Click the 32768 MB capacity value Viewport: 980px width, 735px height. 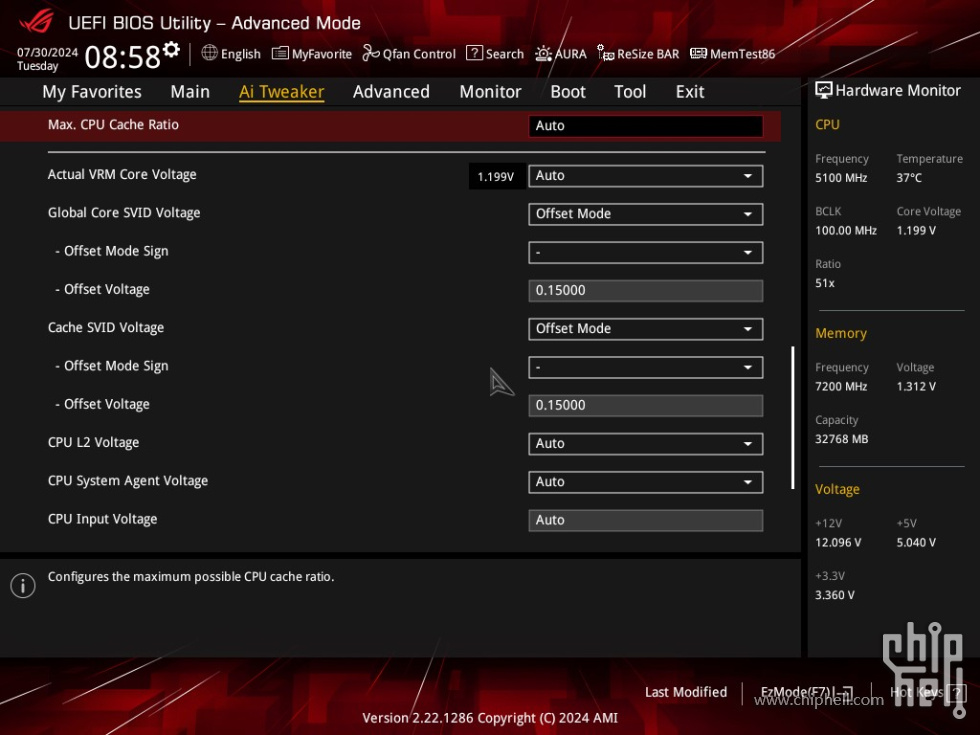[841, 439]
